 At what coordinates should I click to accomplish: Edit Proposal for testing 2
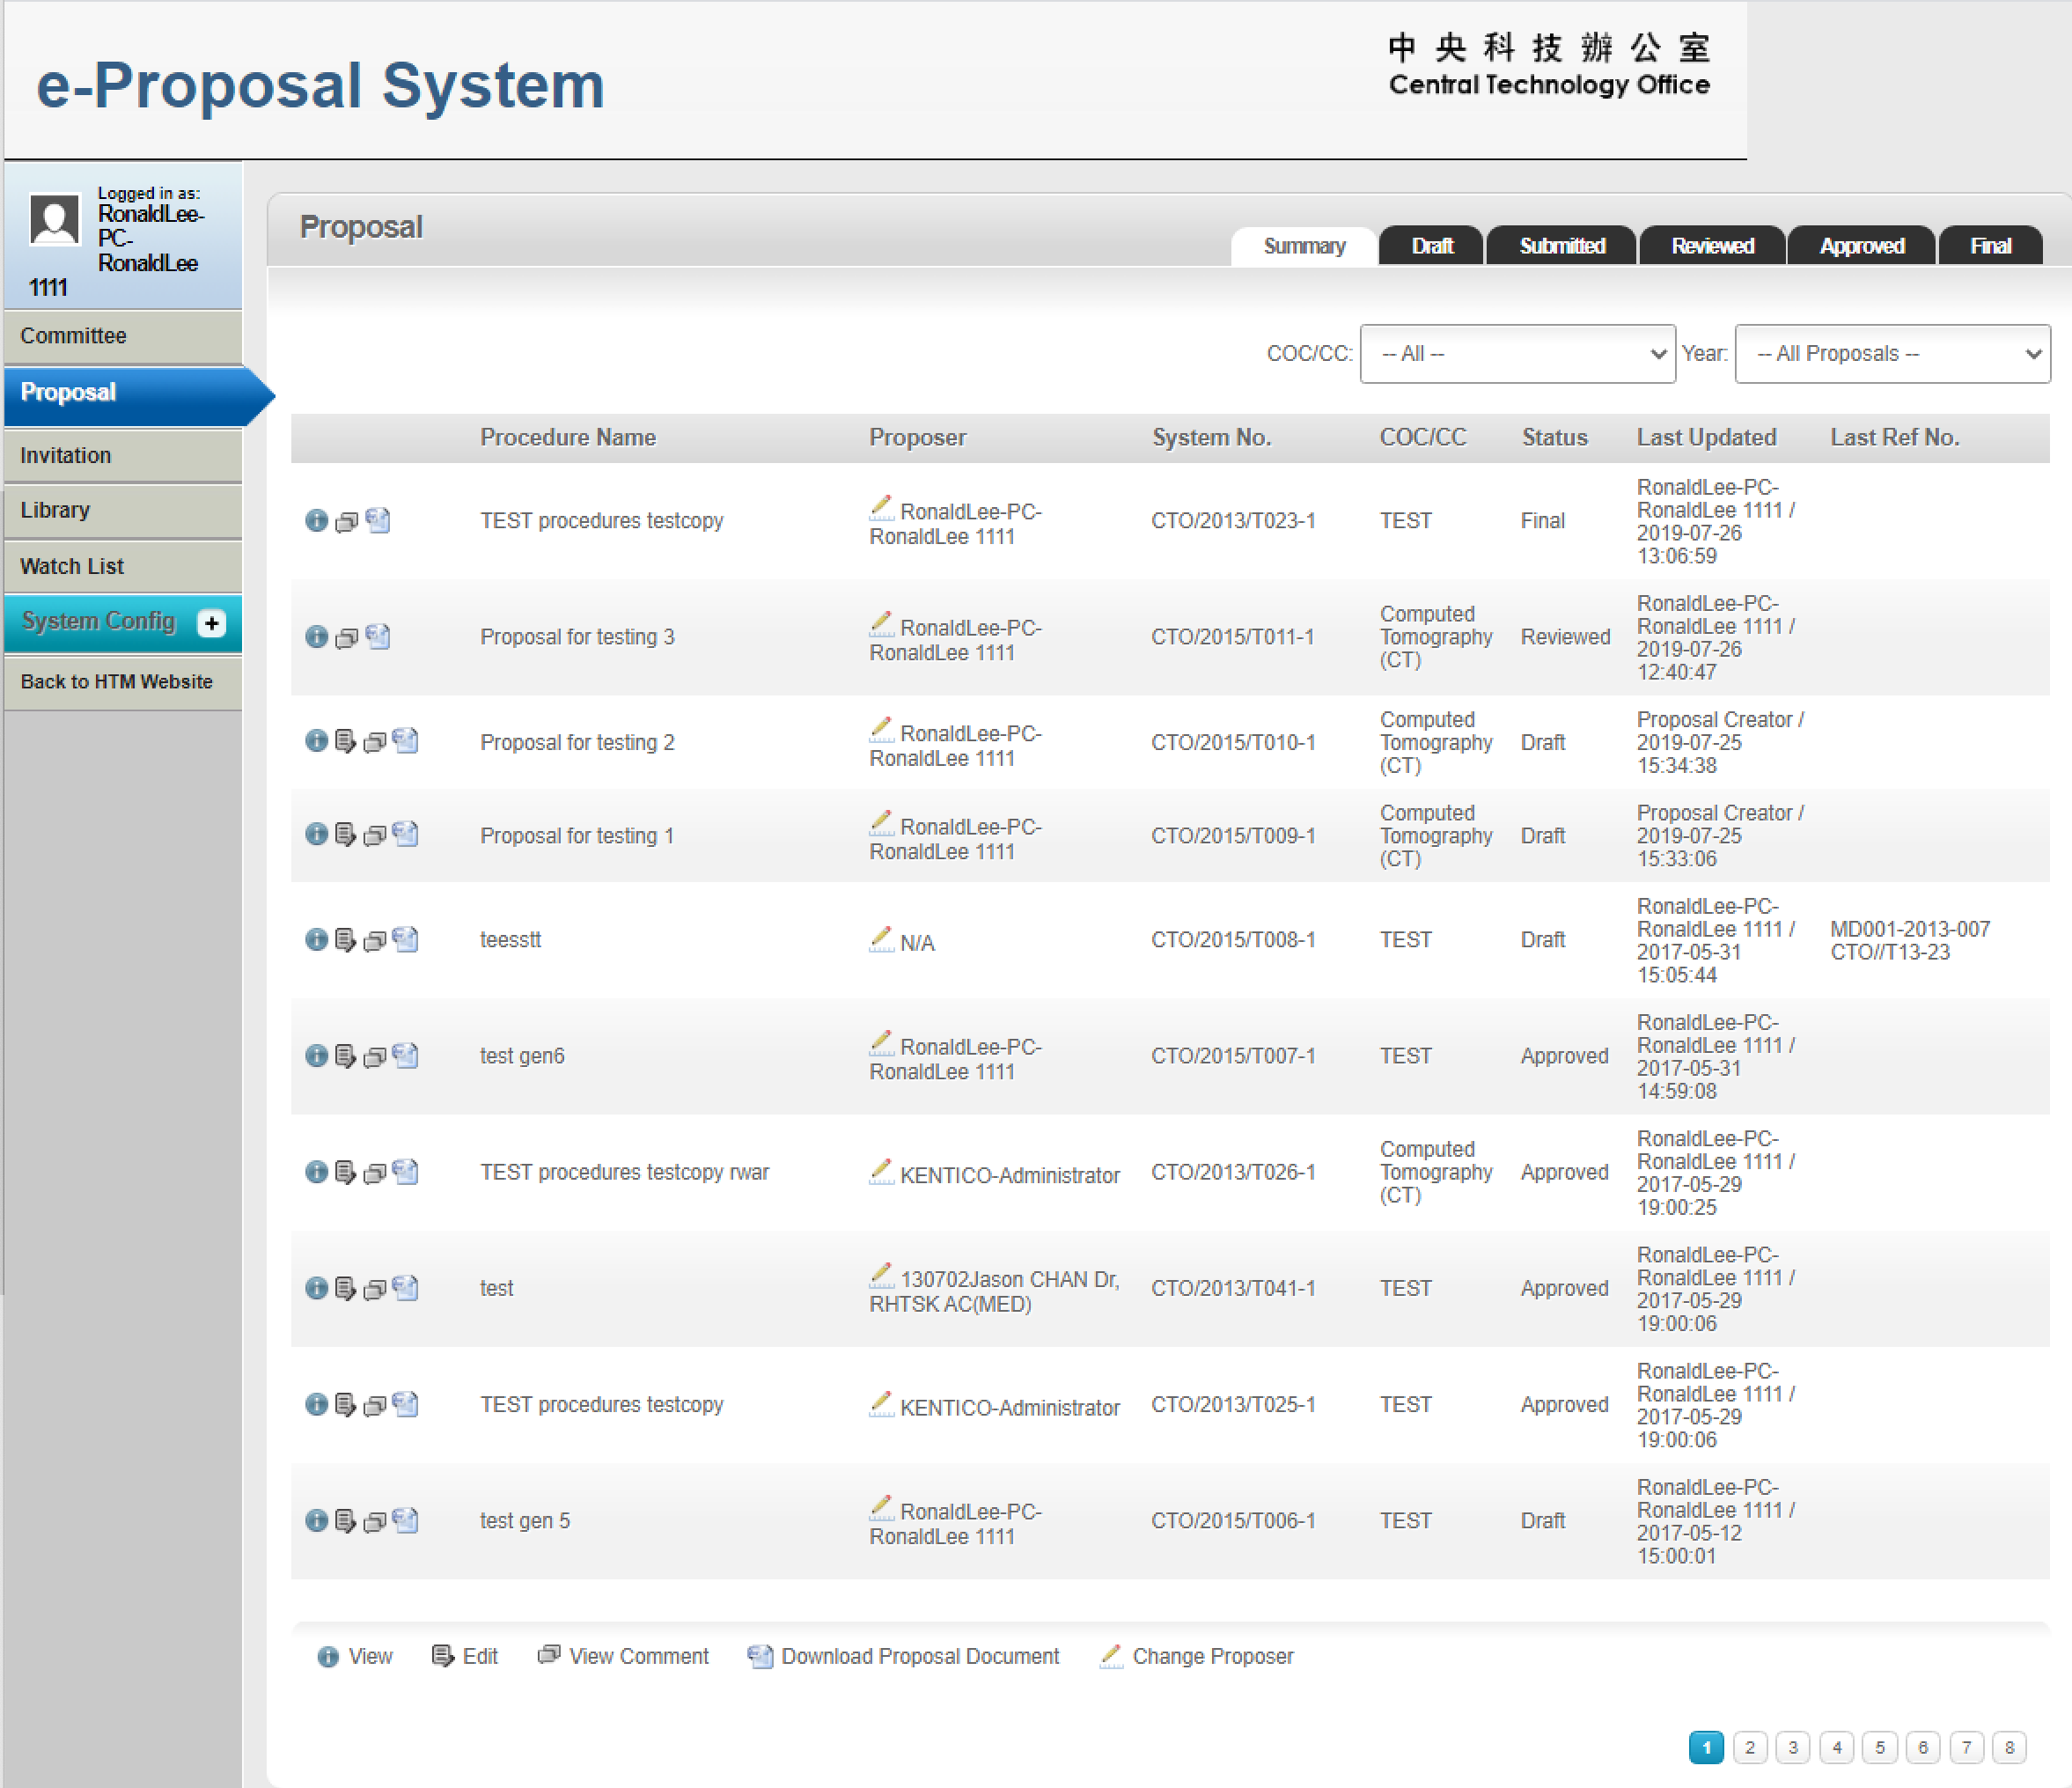(x=345, y=741)
